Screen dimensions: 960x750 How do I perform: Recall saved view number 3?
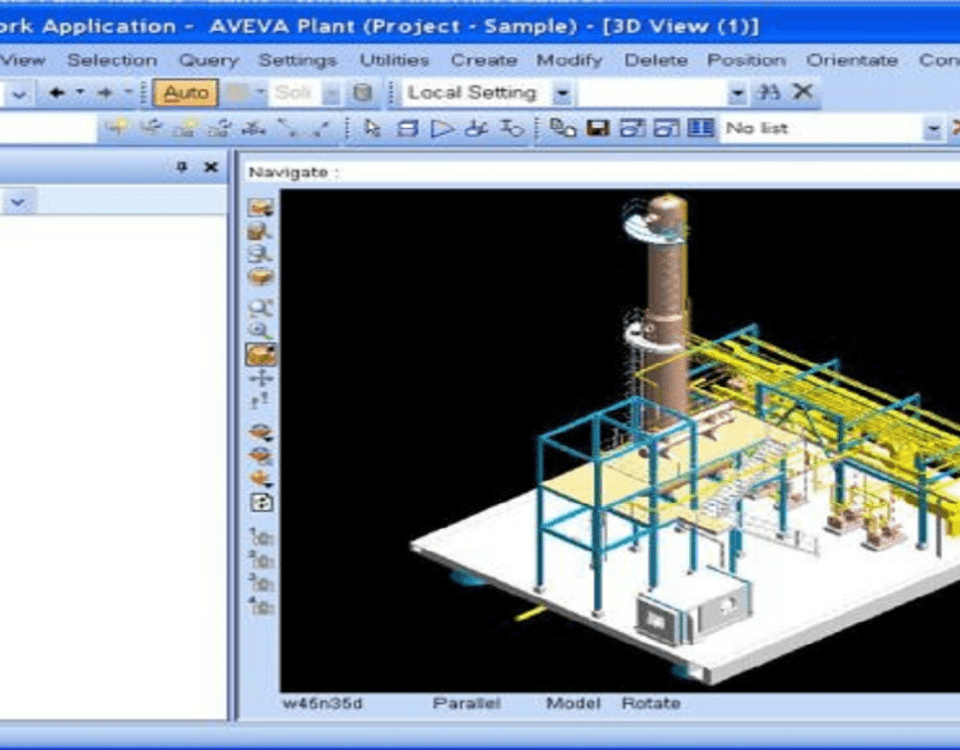click(261, 582)
